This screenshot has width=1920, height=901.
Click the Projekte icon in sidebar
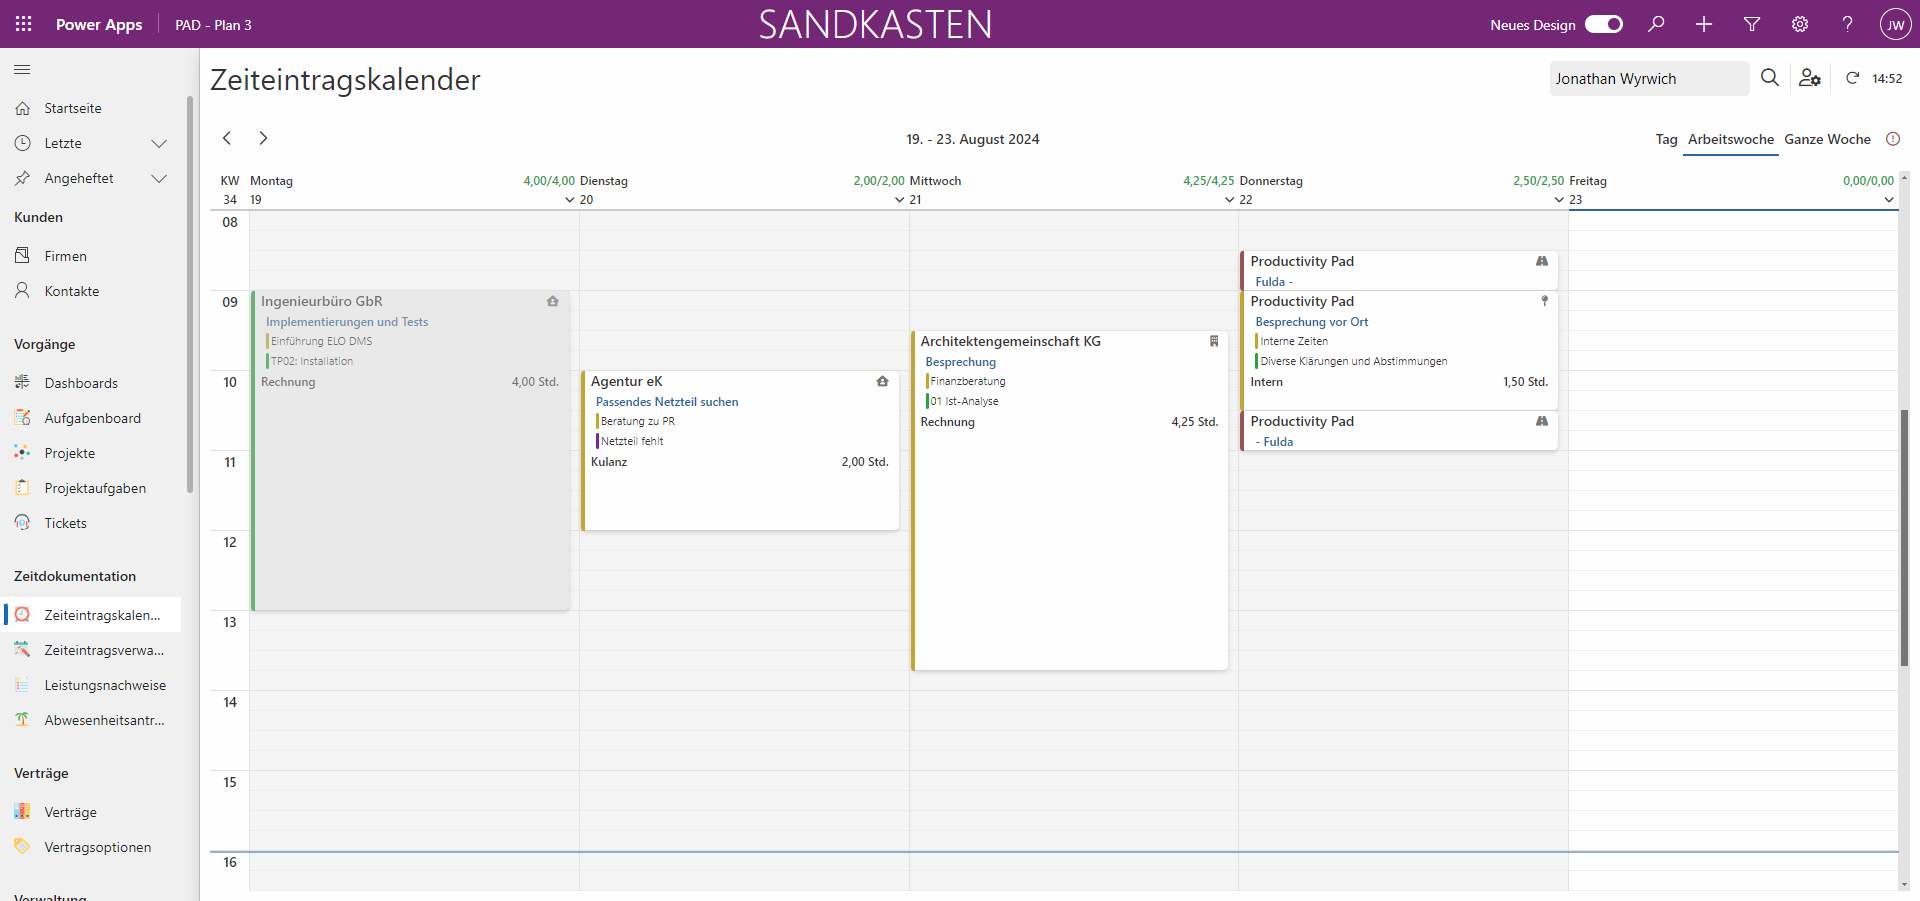pos(22,453)
